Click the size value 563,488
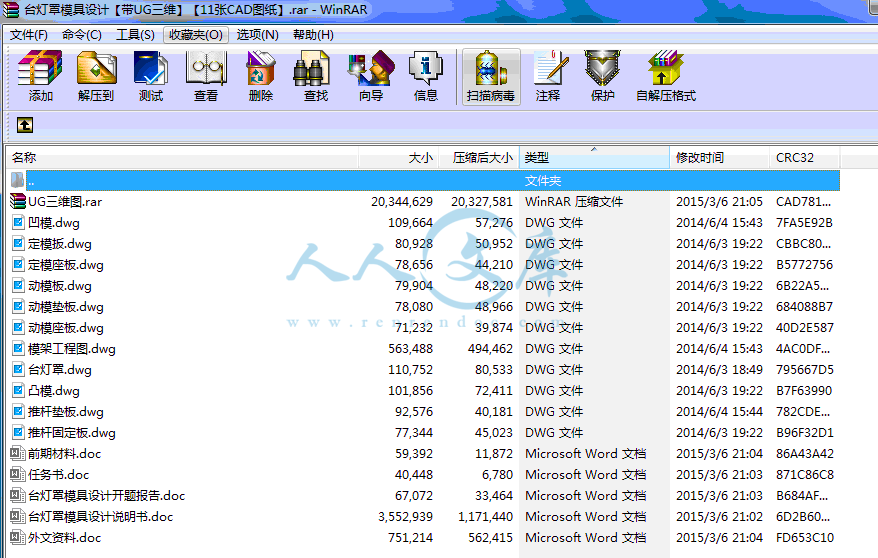The width and height of the screenshot is (878, 558). (x=410, y=349)
